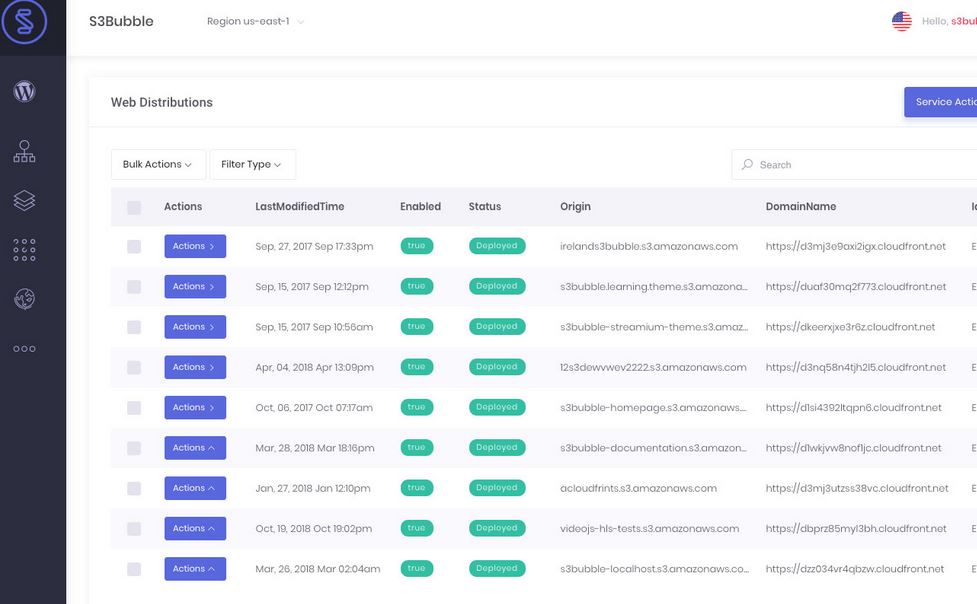Check the 12s3dewvwev2222 row checkbox
The image size is (977, 604).
point(134,367)
